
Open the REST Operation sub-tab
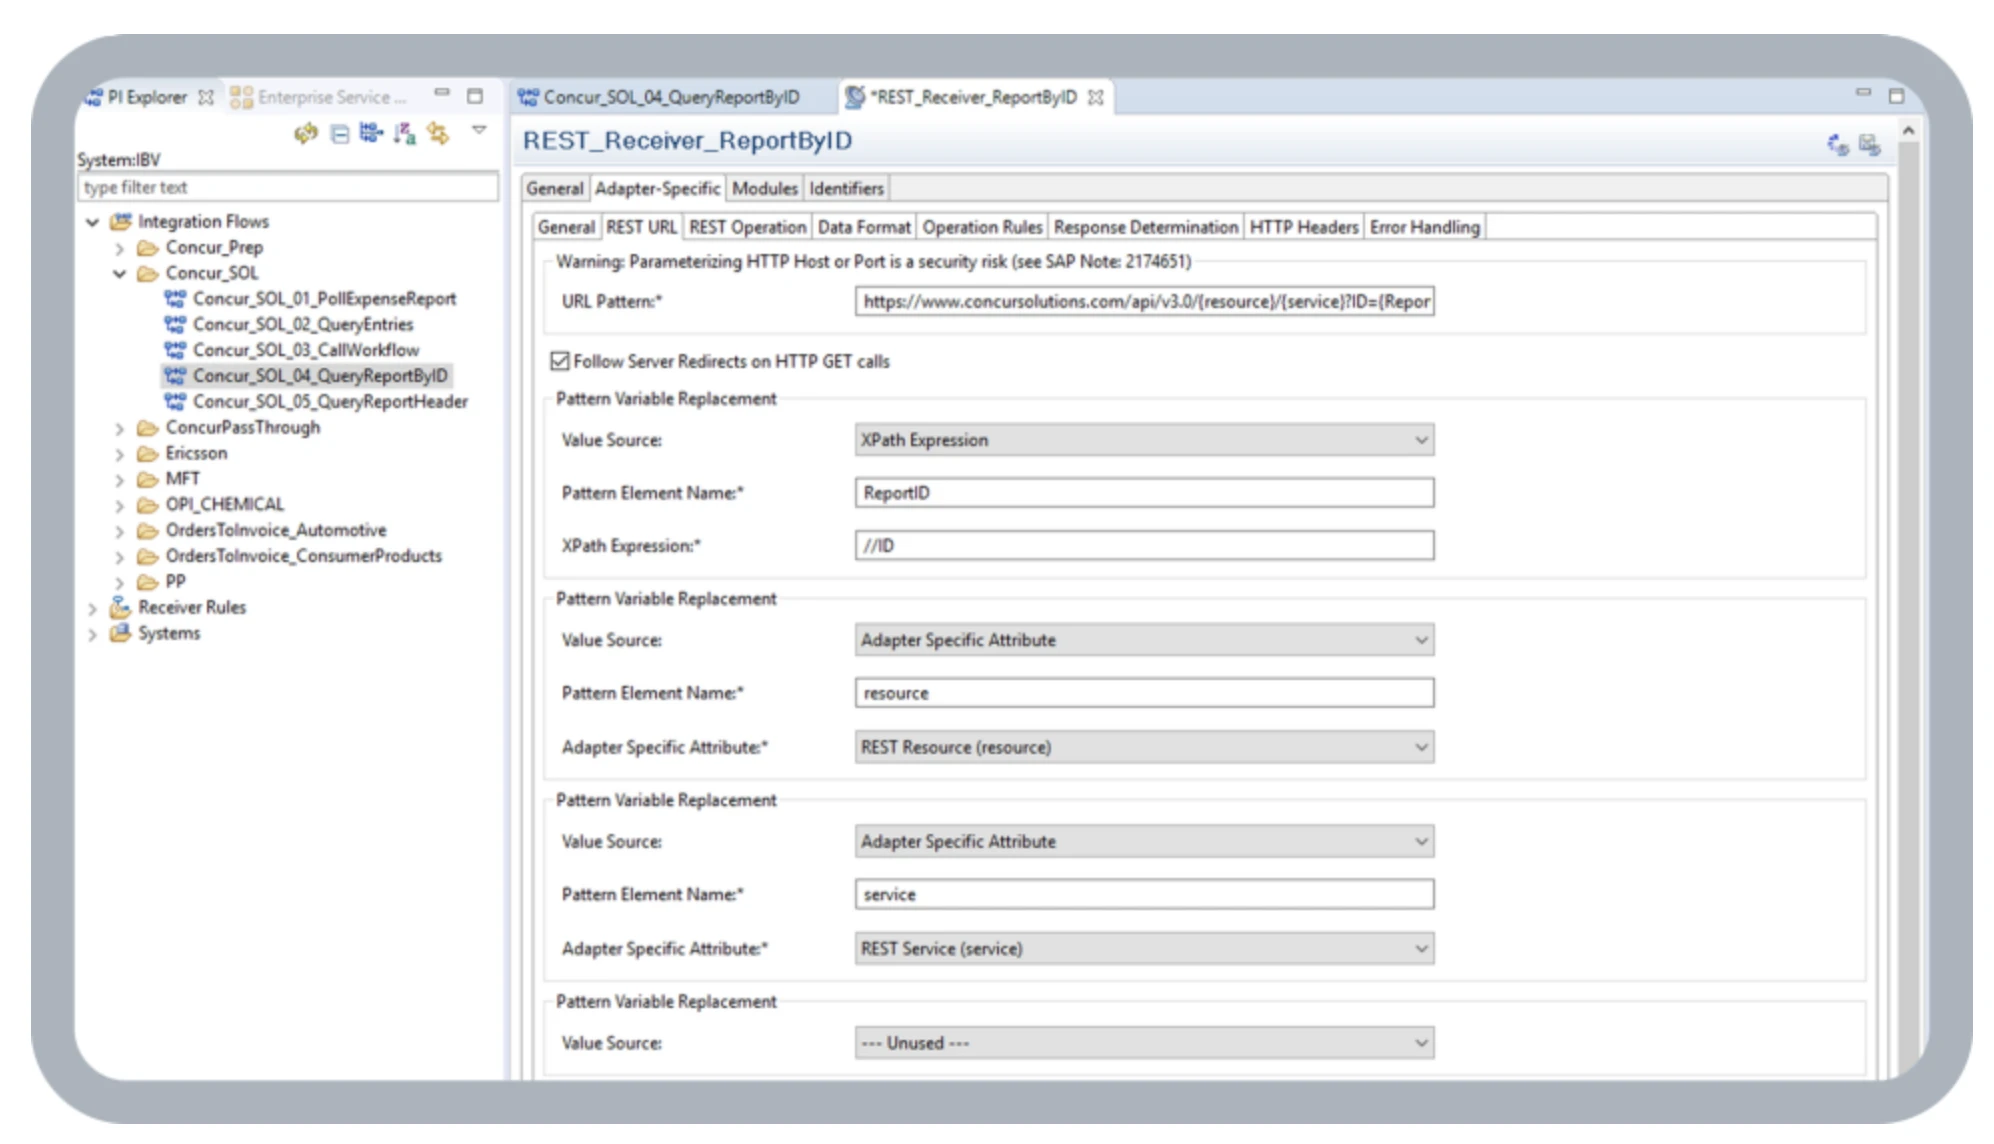[x=747, y=227]
